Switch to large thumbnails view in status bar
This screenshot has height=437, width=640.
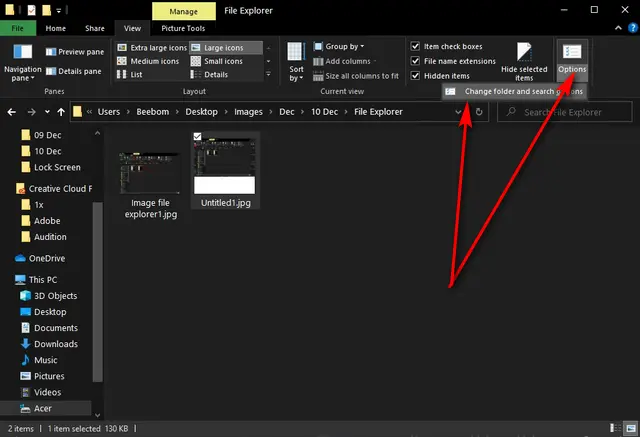coord(631,428)
